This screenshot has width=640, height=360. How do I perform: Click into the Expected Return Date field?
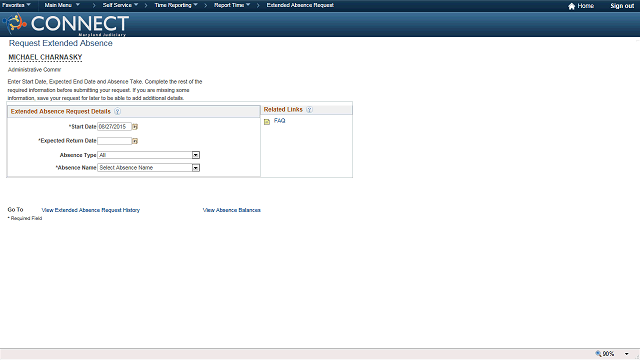click(x=114, y=141)
